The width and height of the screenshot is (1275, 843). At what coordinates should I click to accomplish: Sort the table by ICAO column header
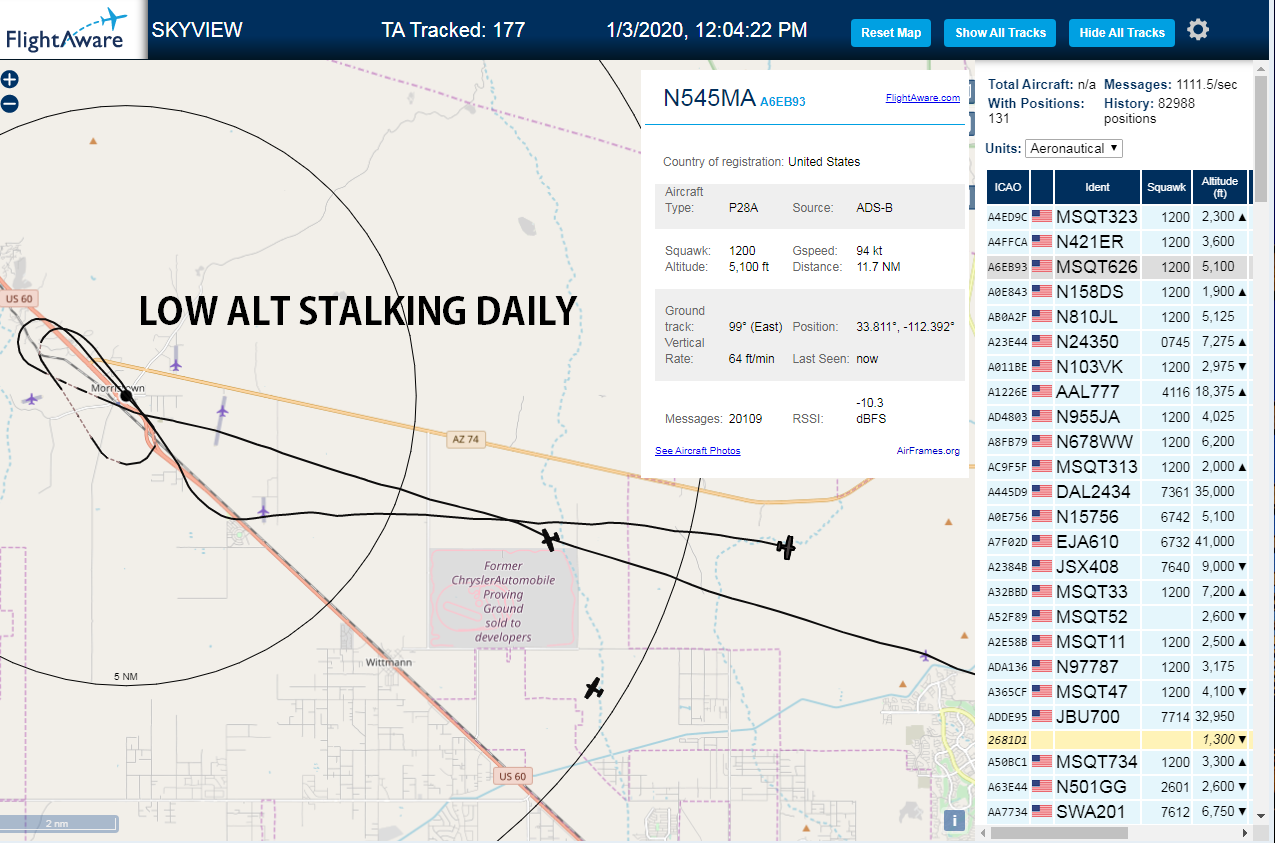pyautogui.click(x=1008, y=187)
